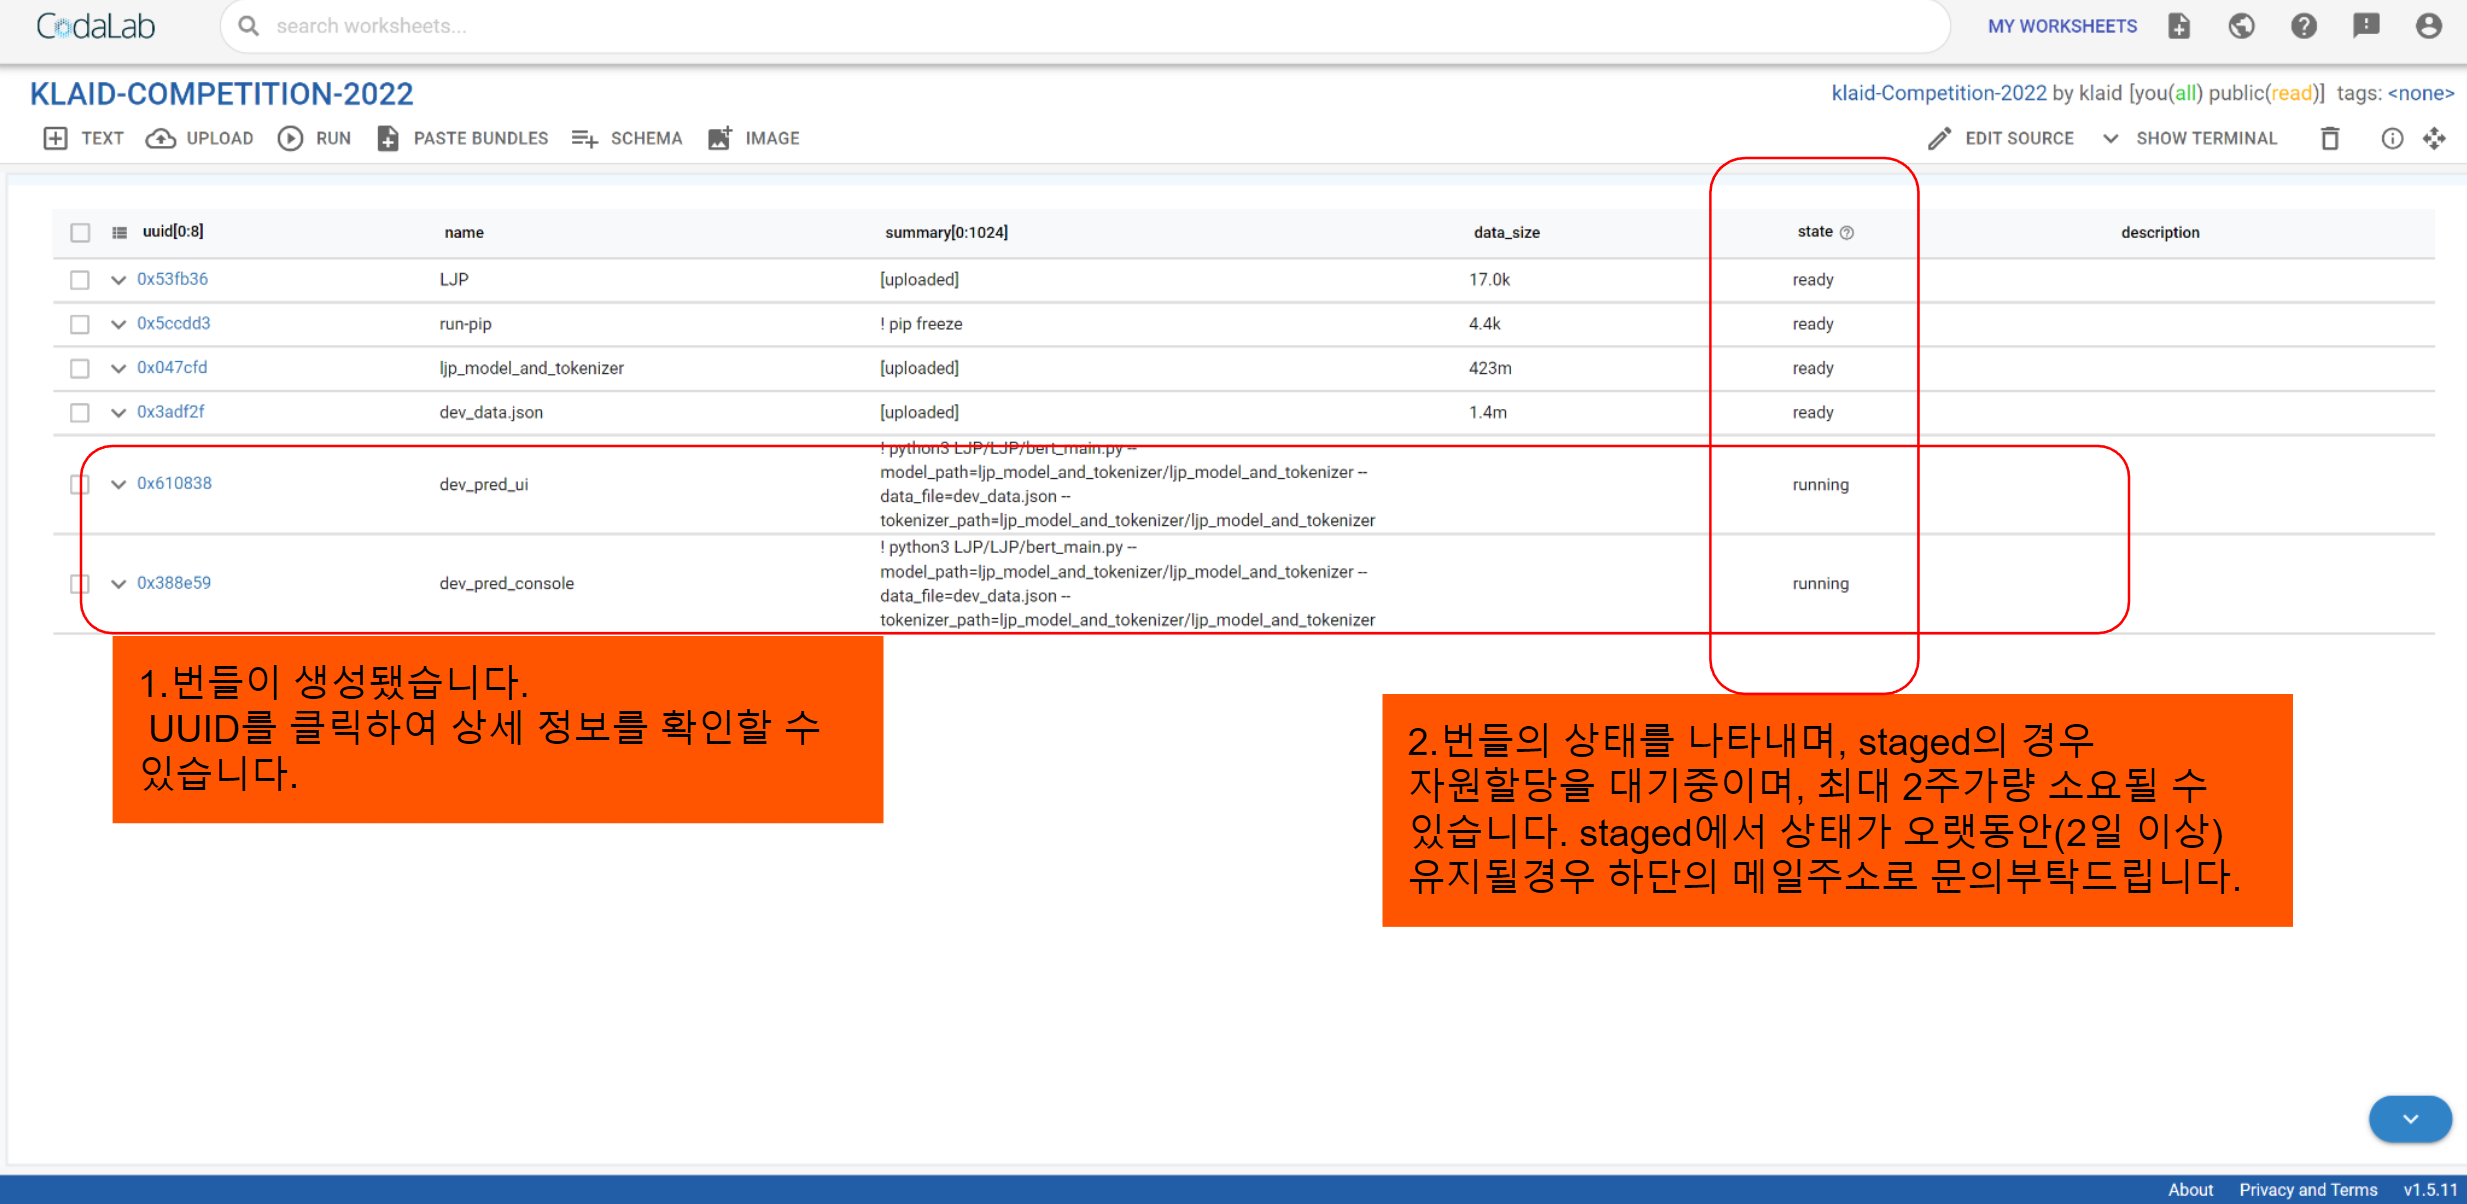2467x1204 pixels.
Task: Expand the 0x53fb36 bundle row
Action: tap(117, 280)
